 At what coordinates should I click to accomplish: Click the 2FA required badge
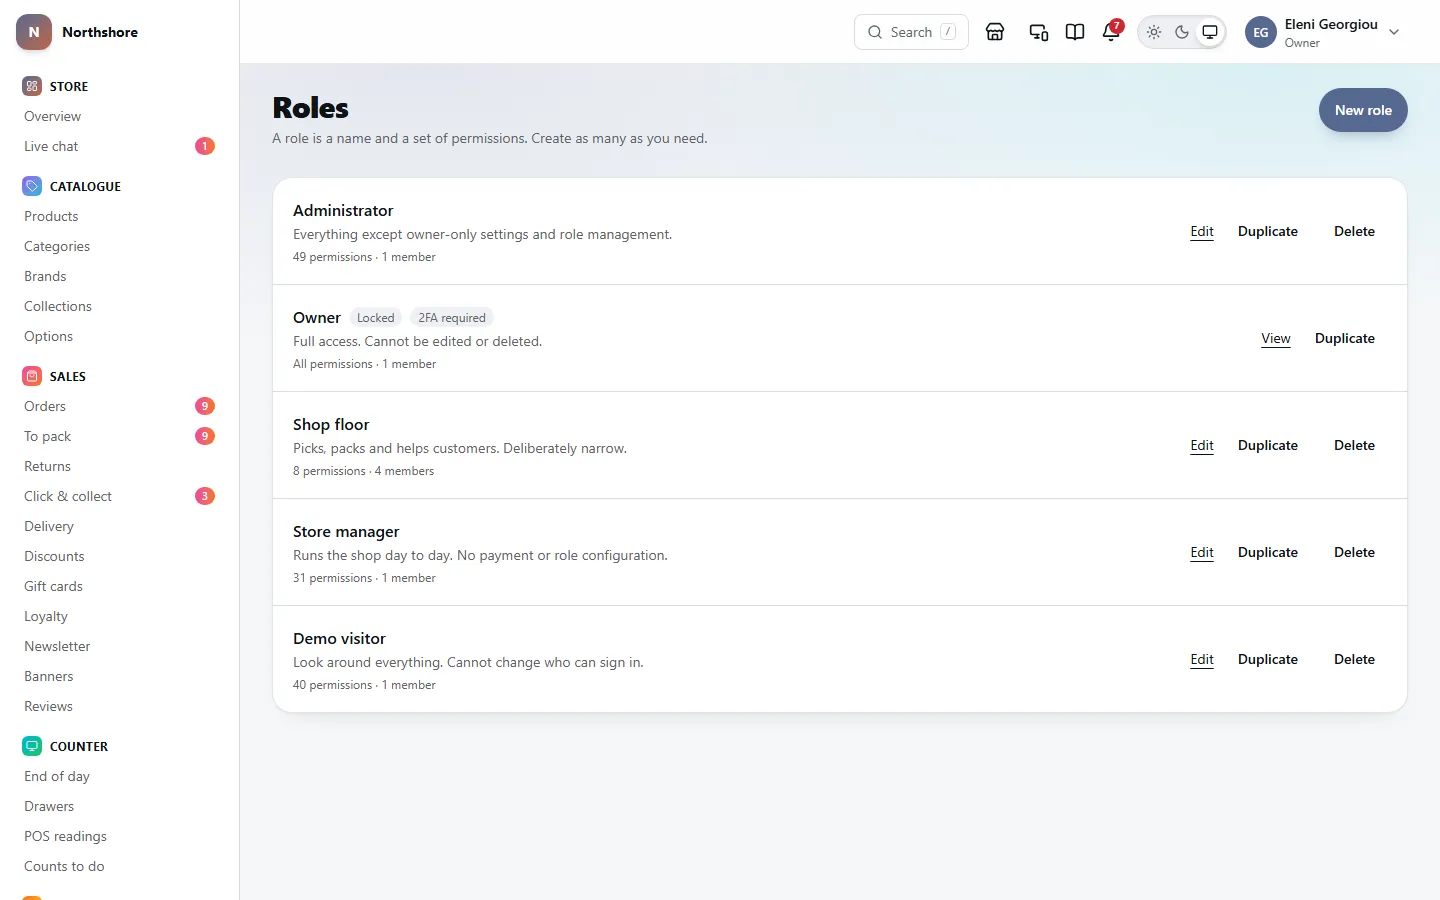(452, 318)
